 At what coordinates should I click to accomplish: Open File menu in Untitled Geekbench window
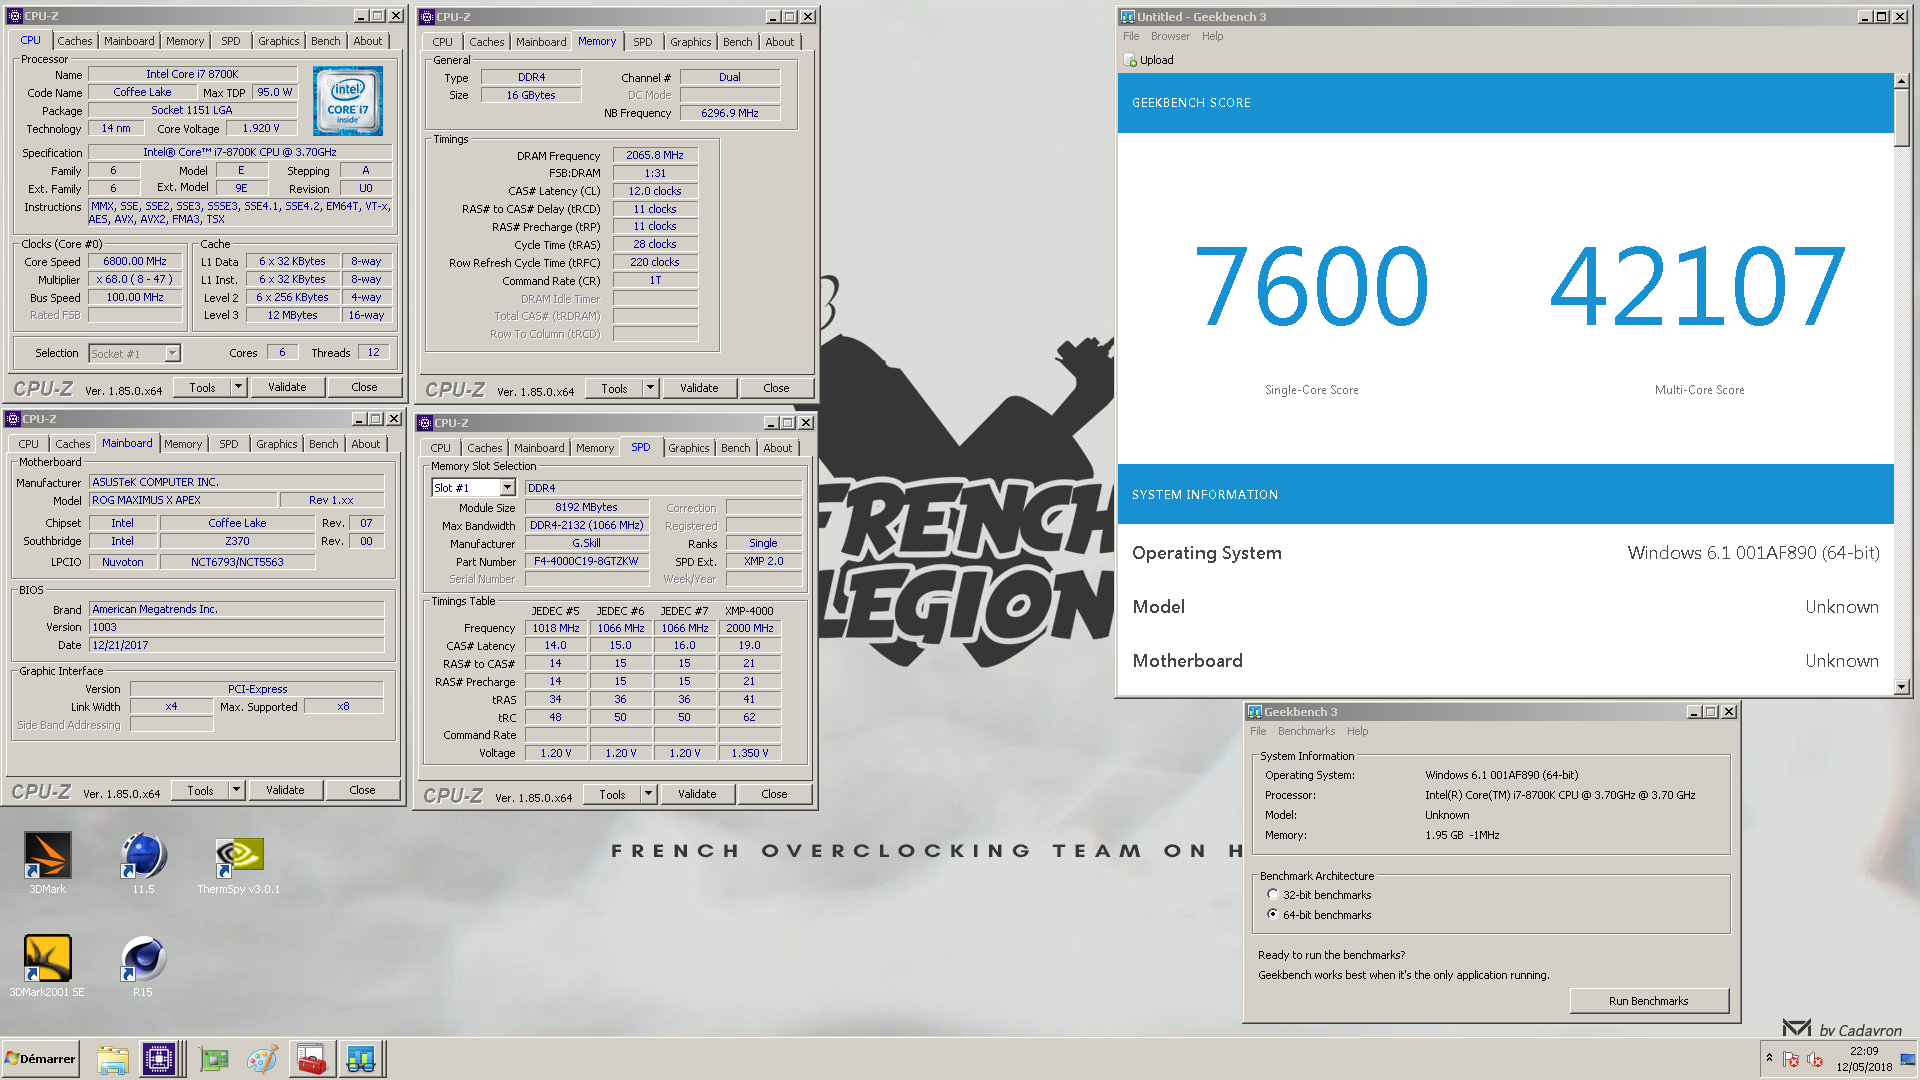pyautogui.click(x=1131, y=36)
